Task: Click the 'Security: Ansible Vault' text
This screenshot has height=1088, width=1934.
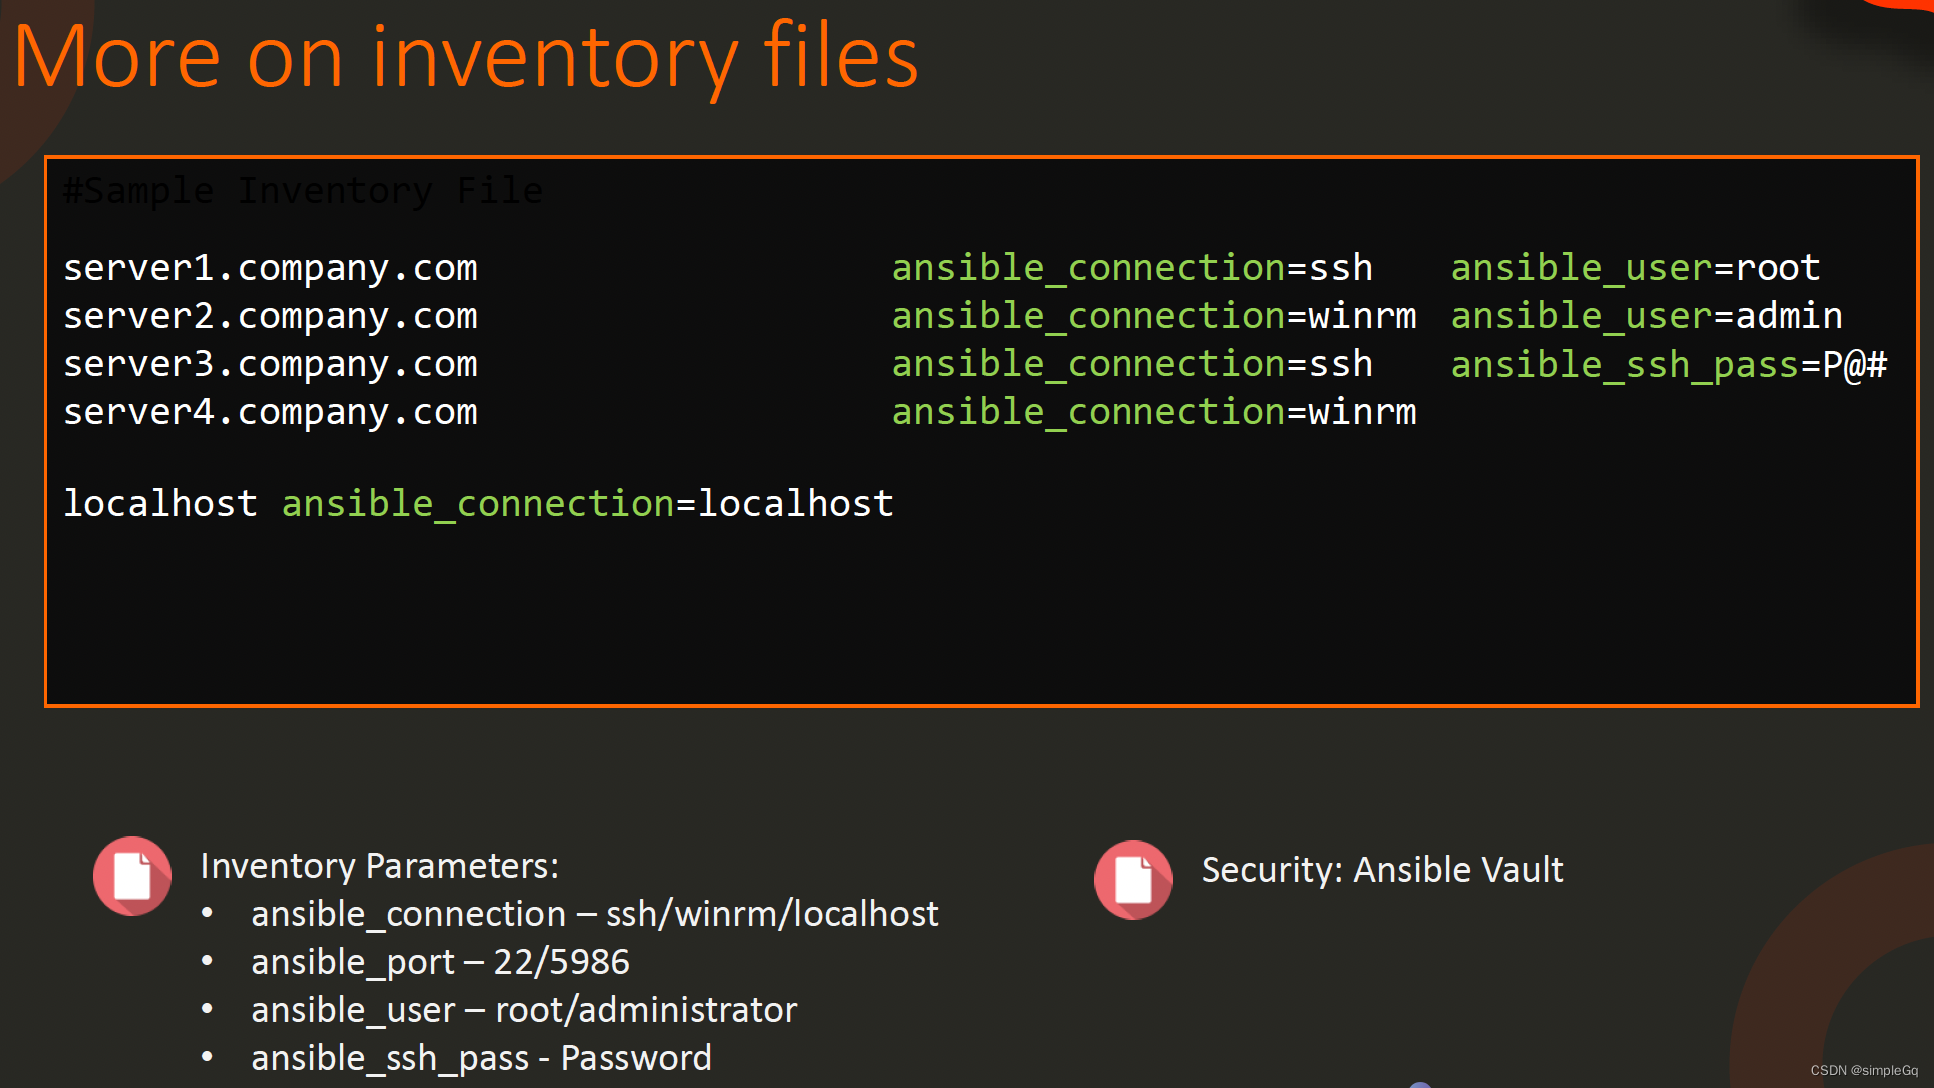Action: coord(1383,870)
